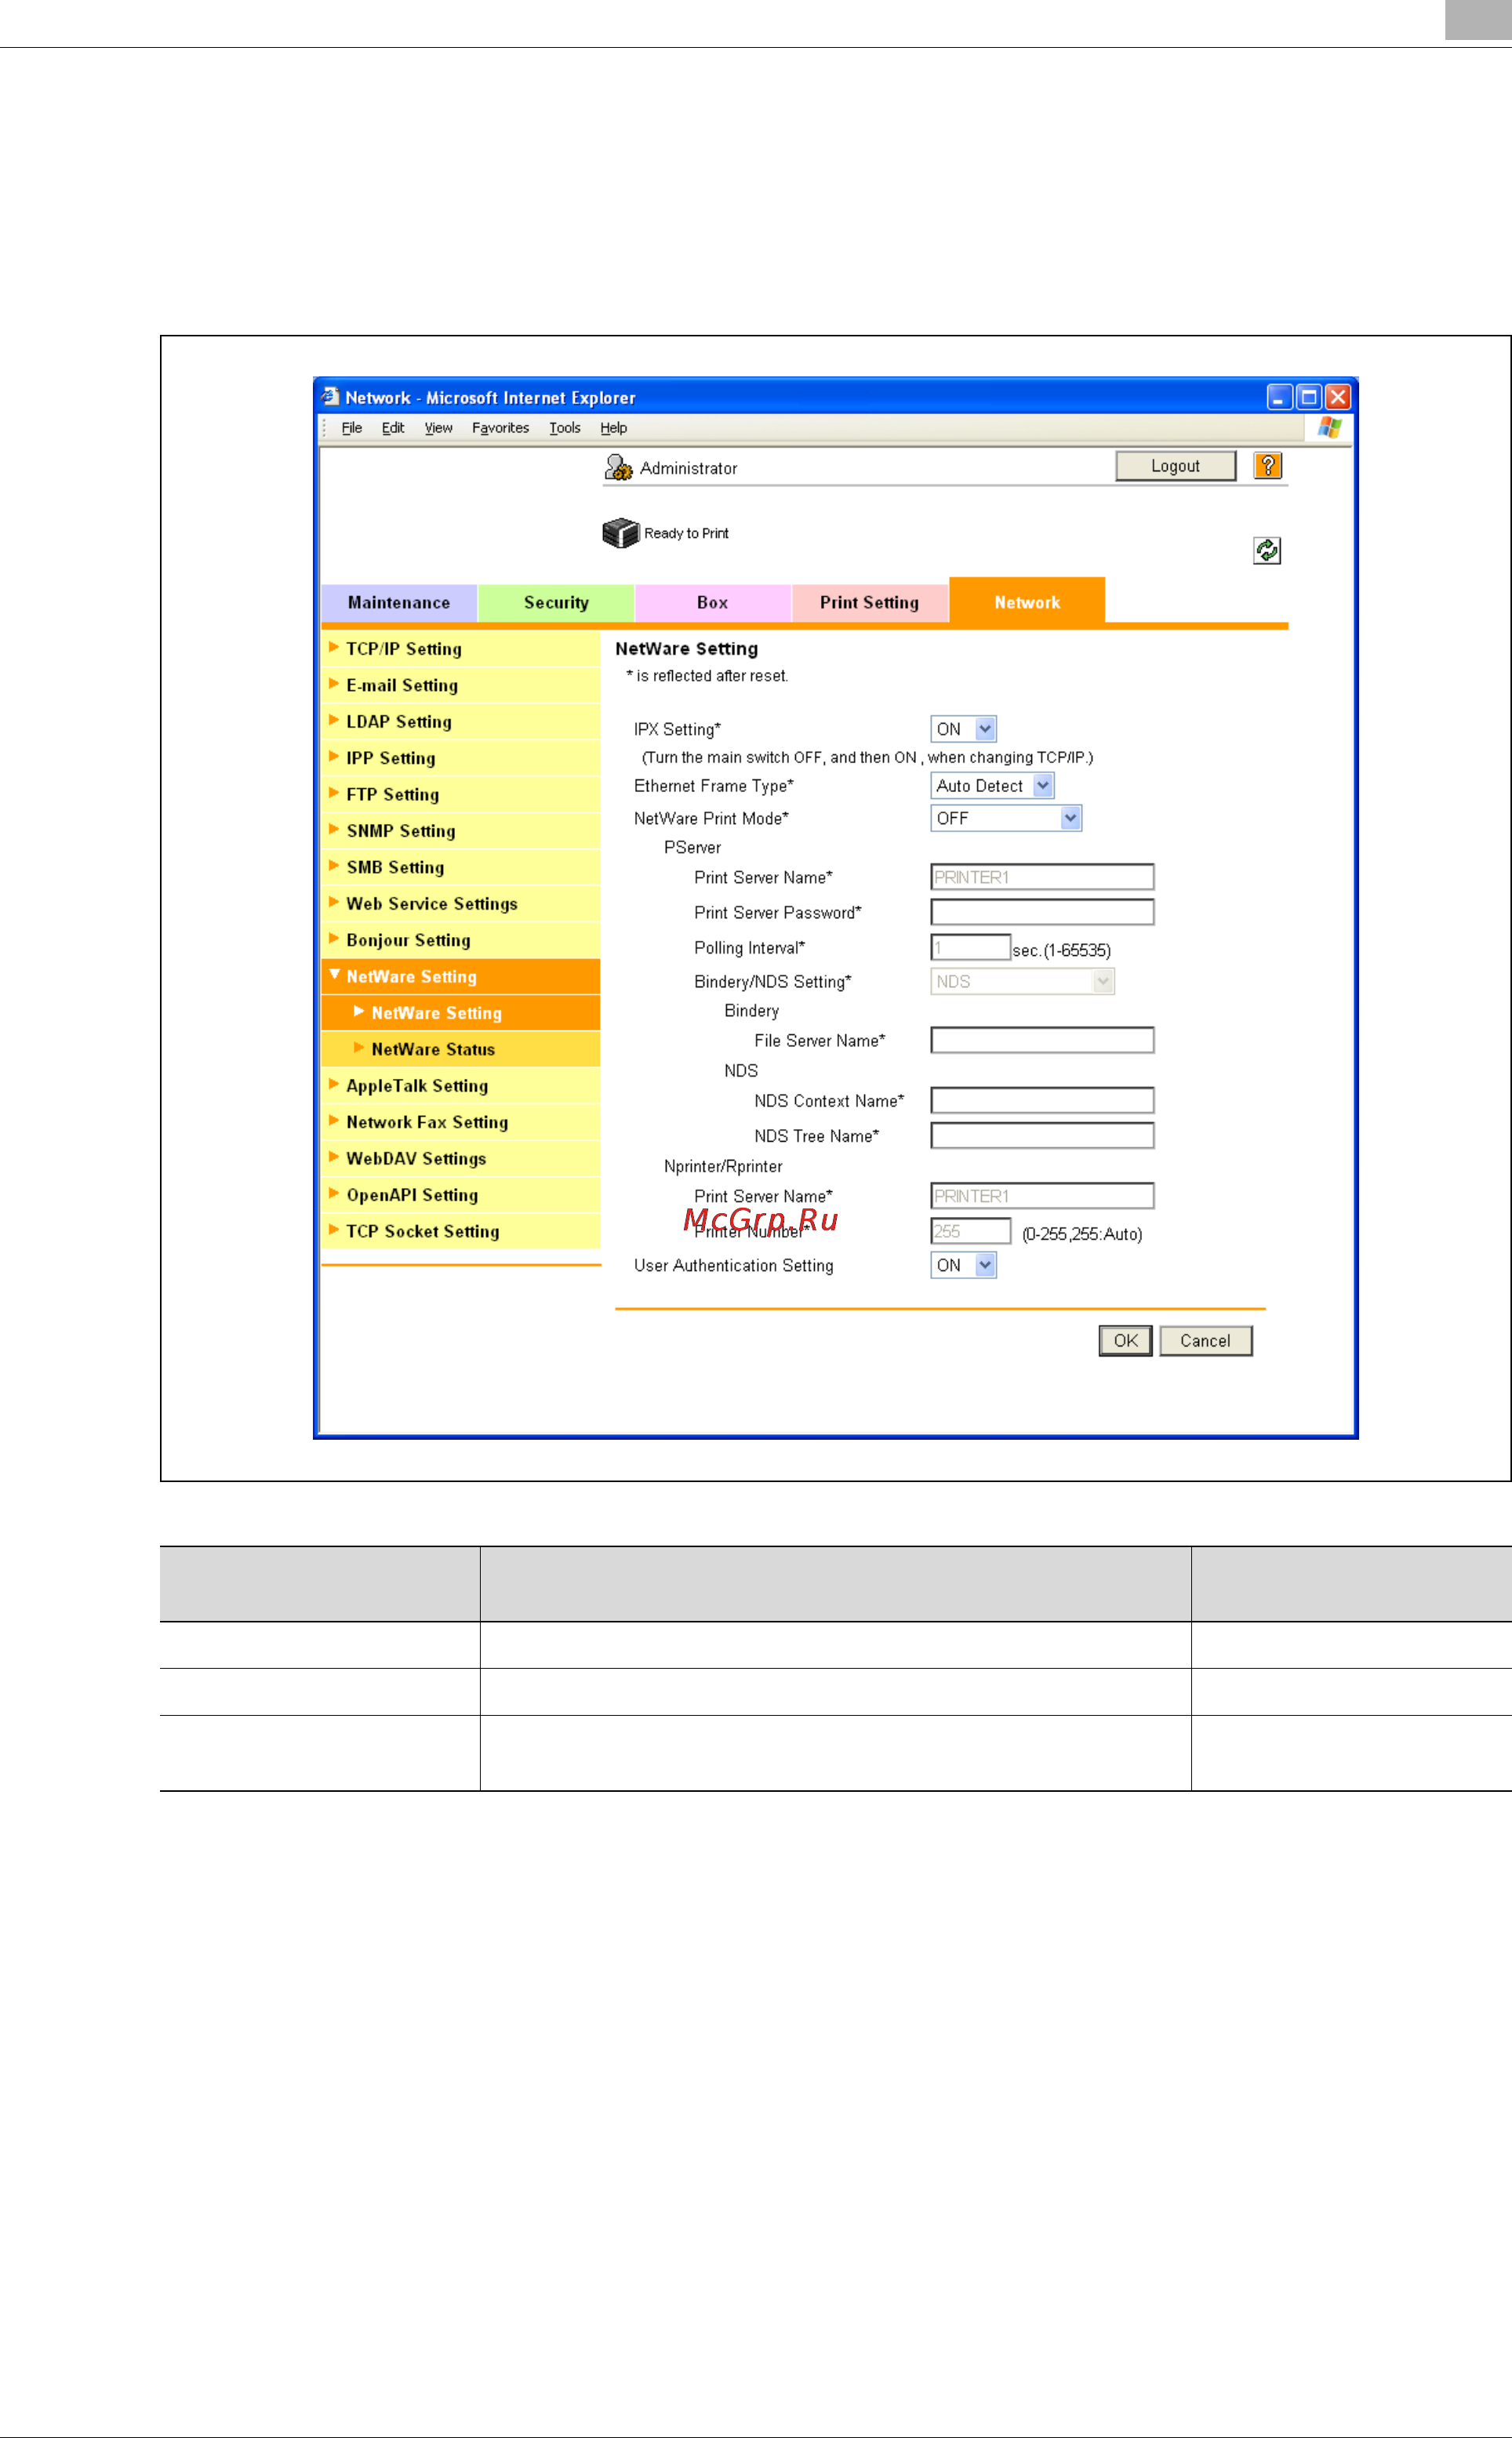Click the help question mark icon
This screenshot has height=2438, width=1512.
pyautogui.click(x=1267, y=466)
